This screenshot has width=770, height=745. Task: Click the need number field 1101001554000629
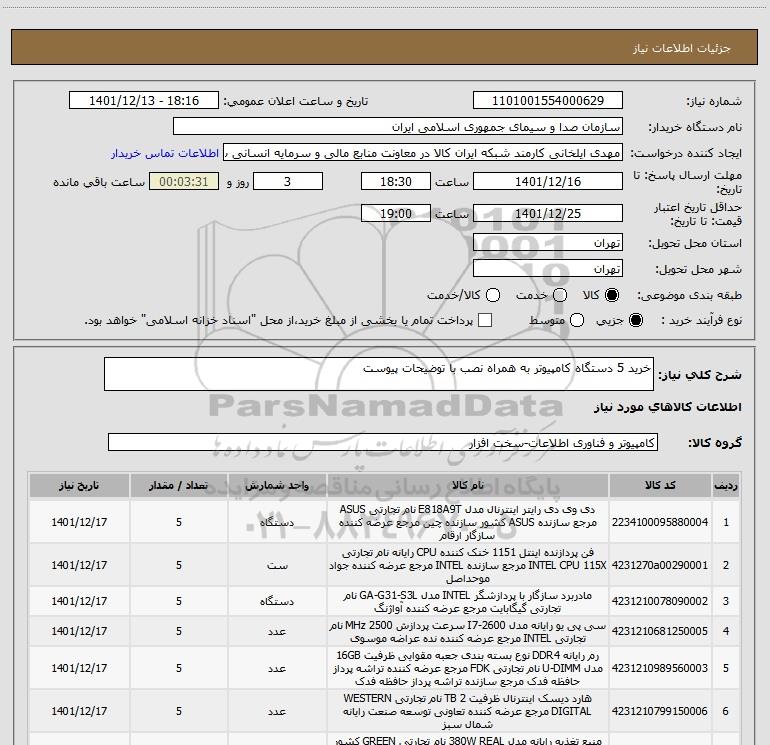tap(548, 101)
